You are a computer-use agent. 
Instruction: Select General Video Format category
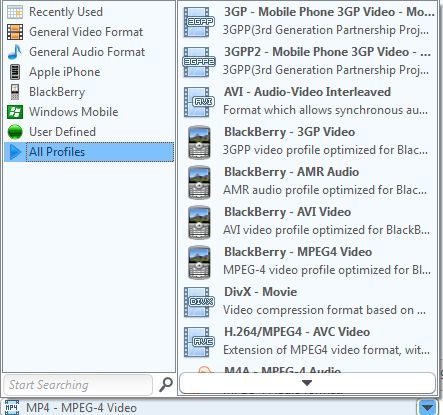(89, 32)
